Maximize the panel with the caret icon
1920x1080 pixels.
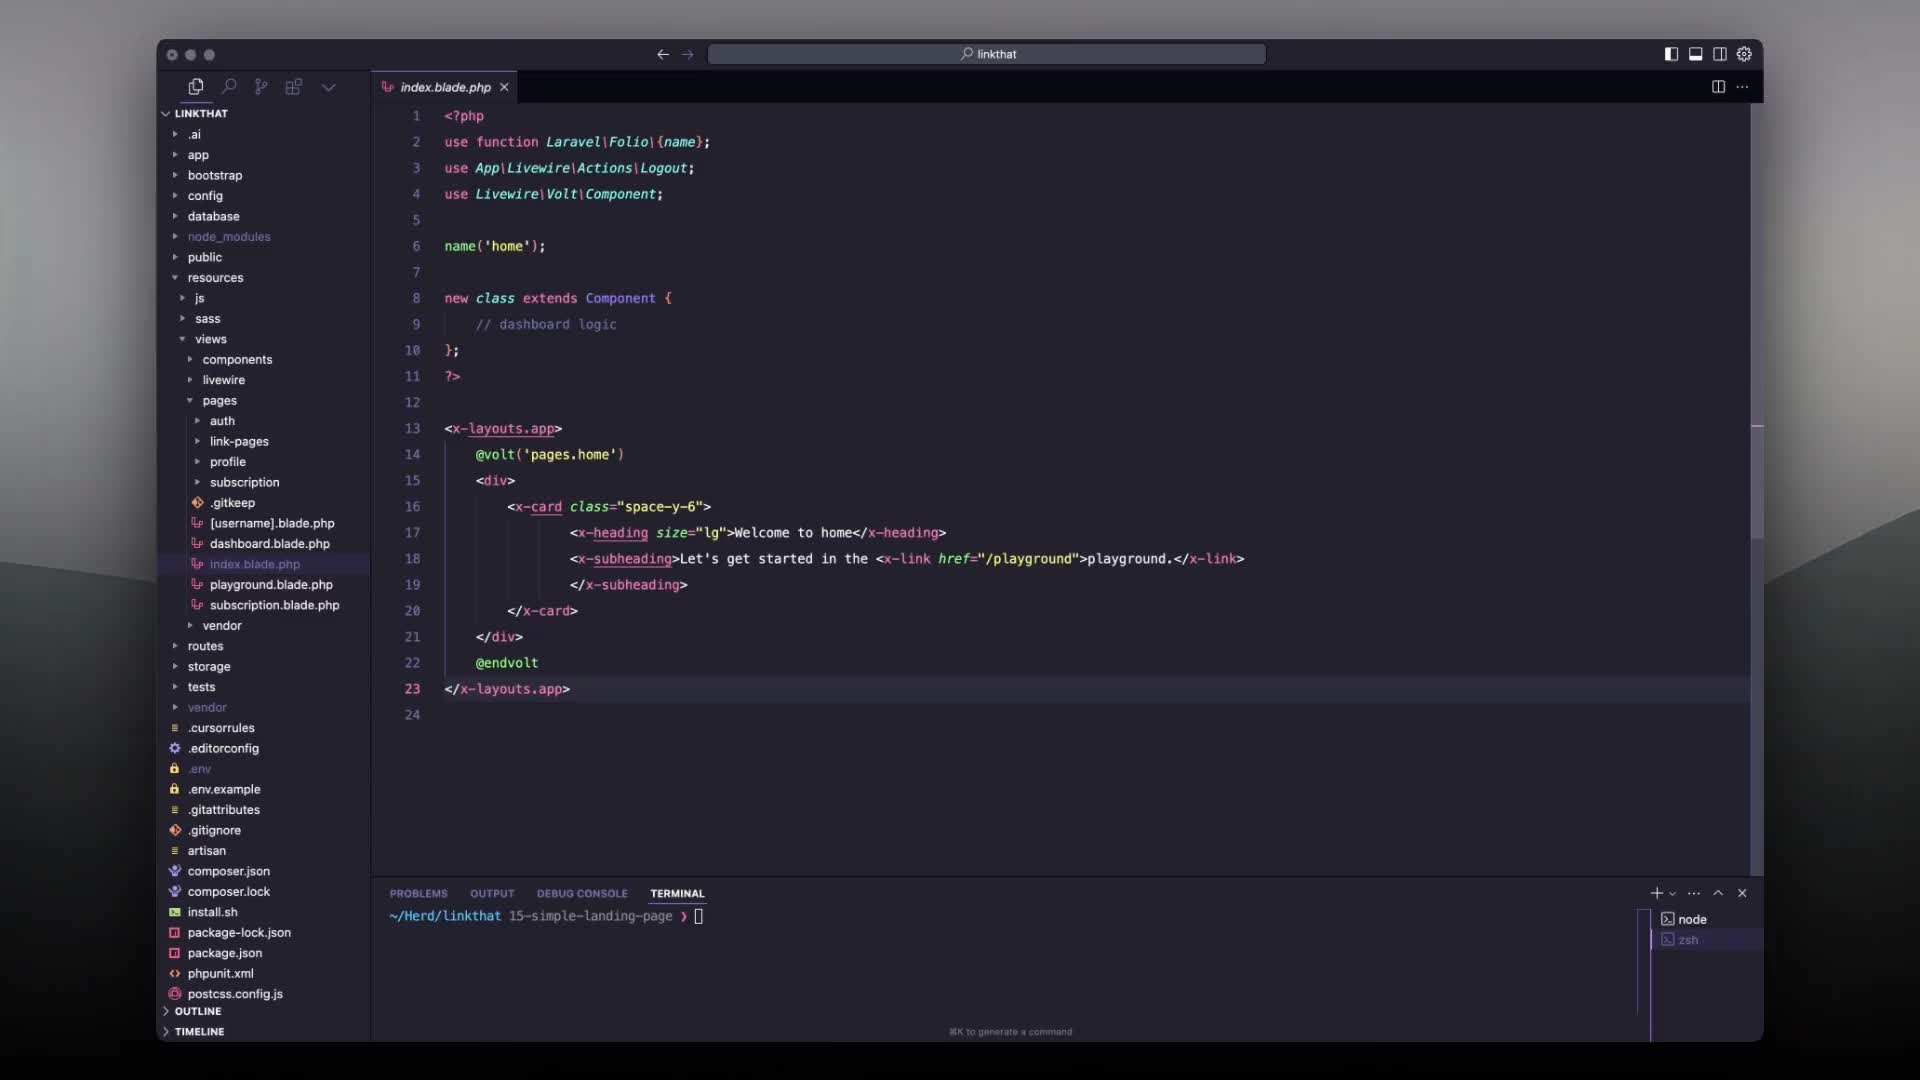[x=1718, y=893]
